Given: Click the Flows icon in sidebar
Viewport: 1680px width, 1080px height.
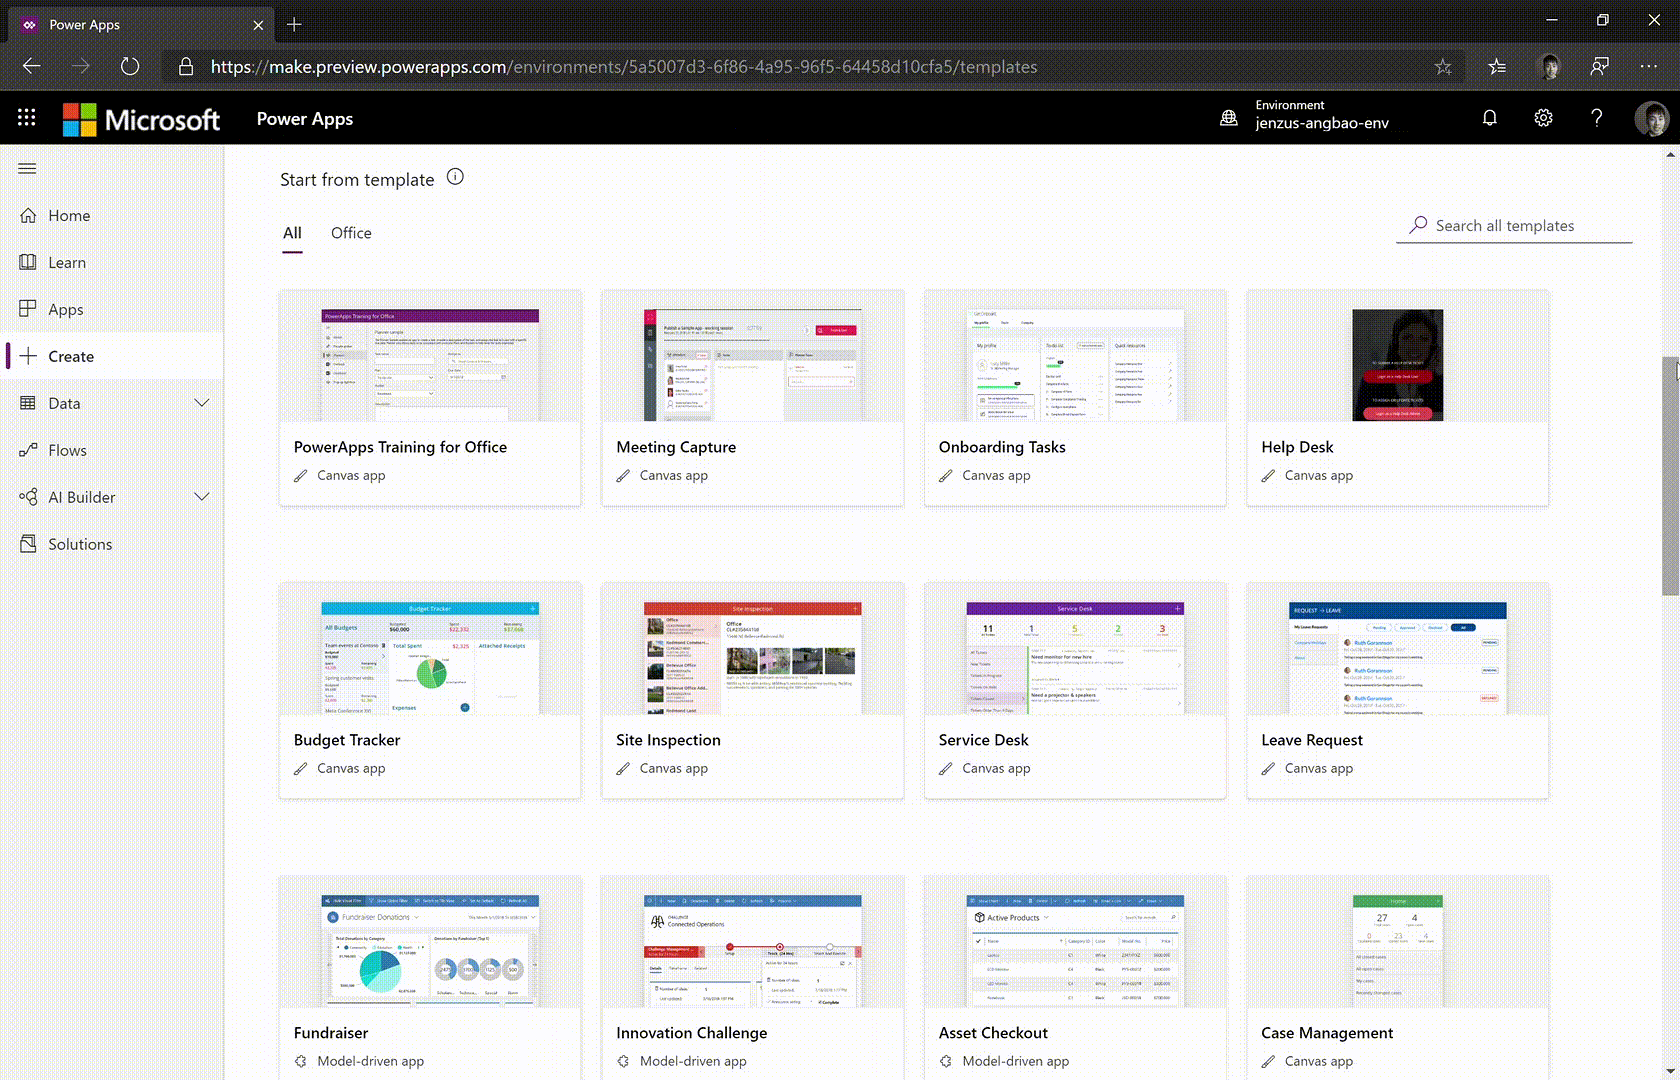Looking at the screenshot, I should point(28,450).
